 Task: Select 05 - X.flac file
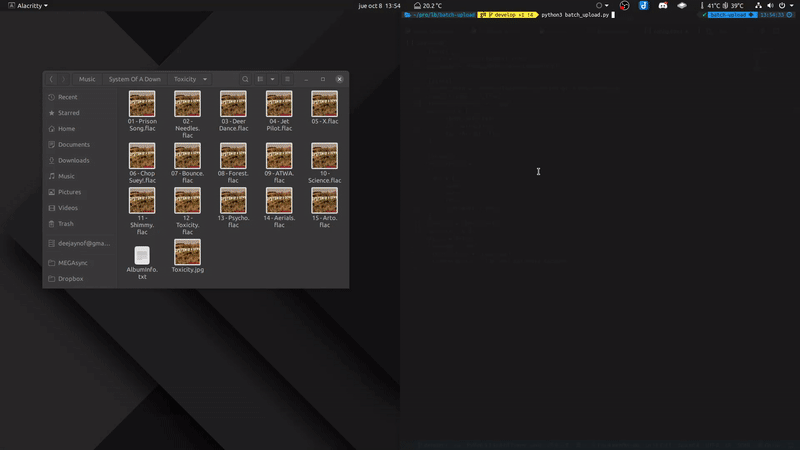[324, 107]
